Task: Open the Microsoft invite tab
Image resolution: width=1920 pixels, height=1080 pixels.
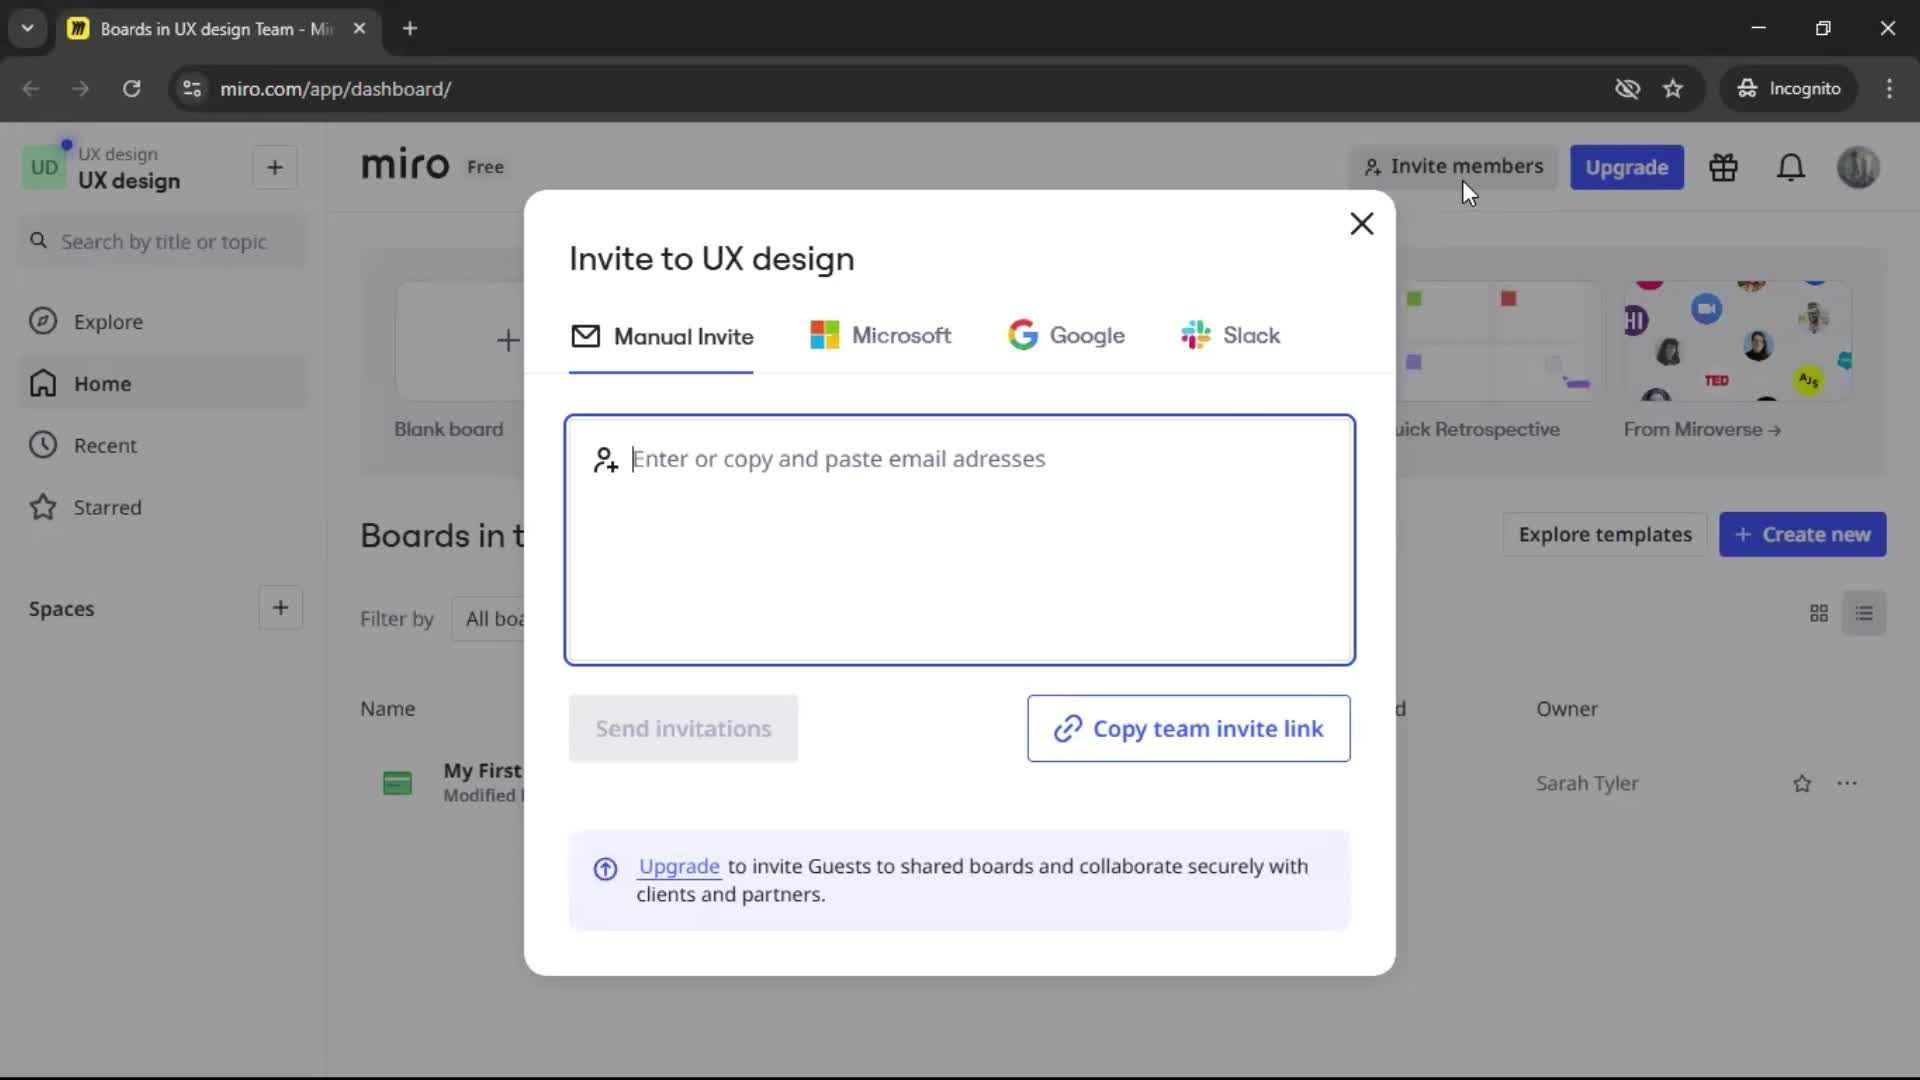Action: pos(880,336)
